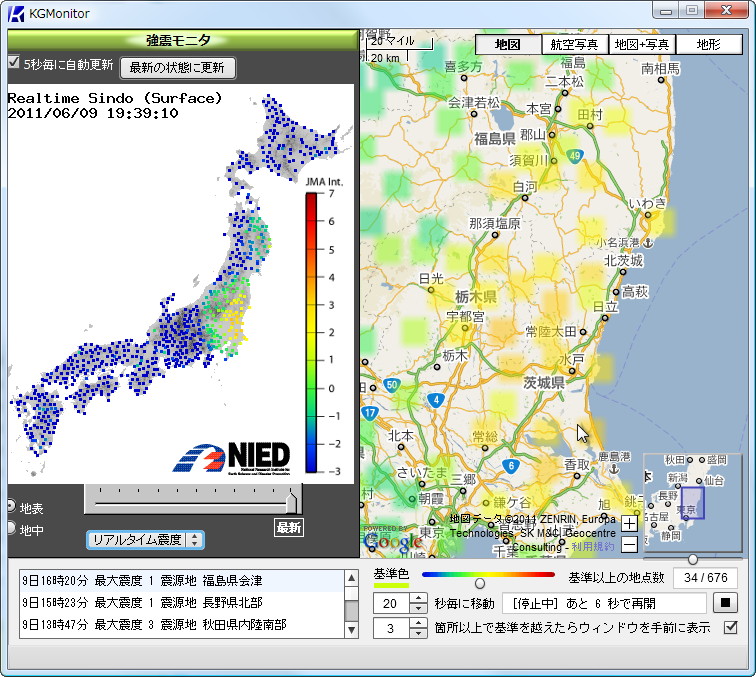Switch map to 地図 view
Screen dimensions: 756x677
tap(508, 44)
